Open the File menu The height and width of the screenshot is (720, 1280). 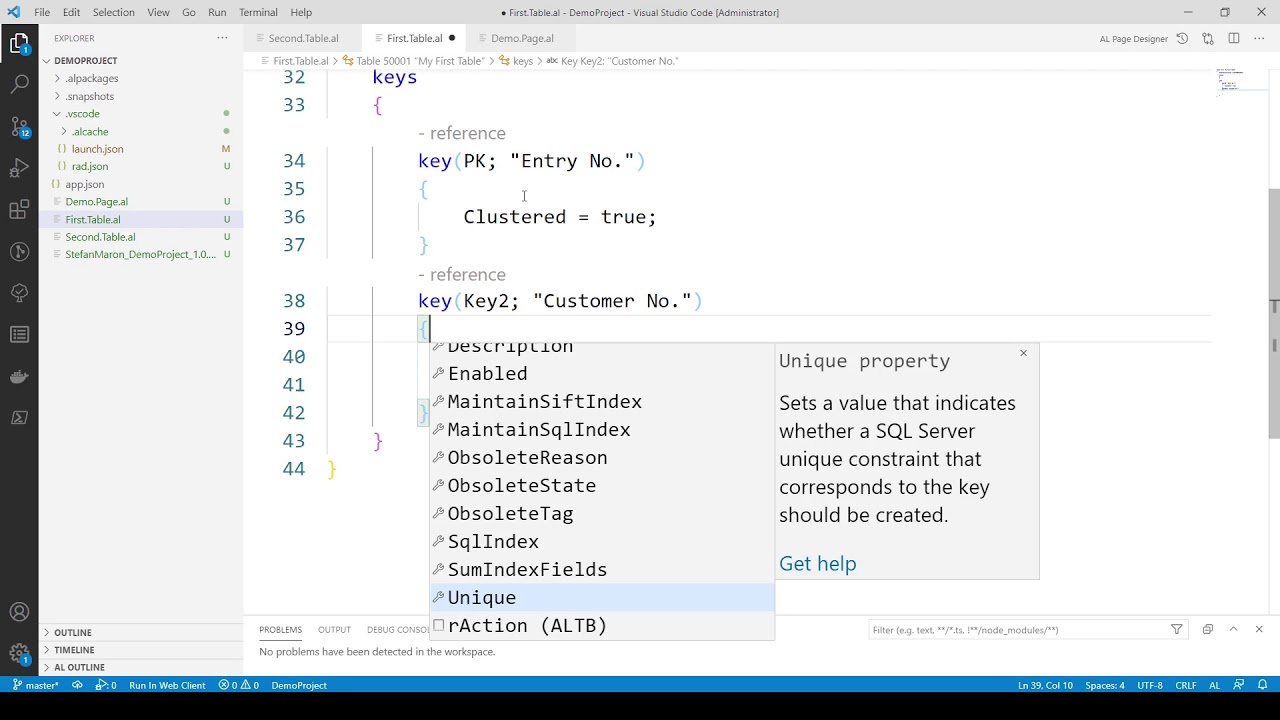point(42,12)
